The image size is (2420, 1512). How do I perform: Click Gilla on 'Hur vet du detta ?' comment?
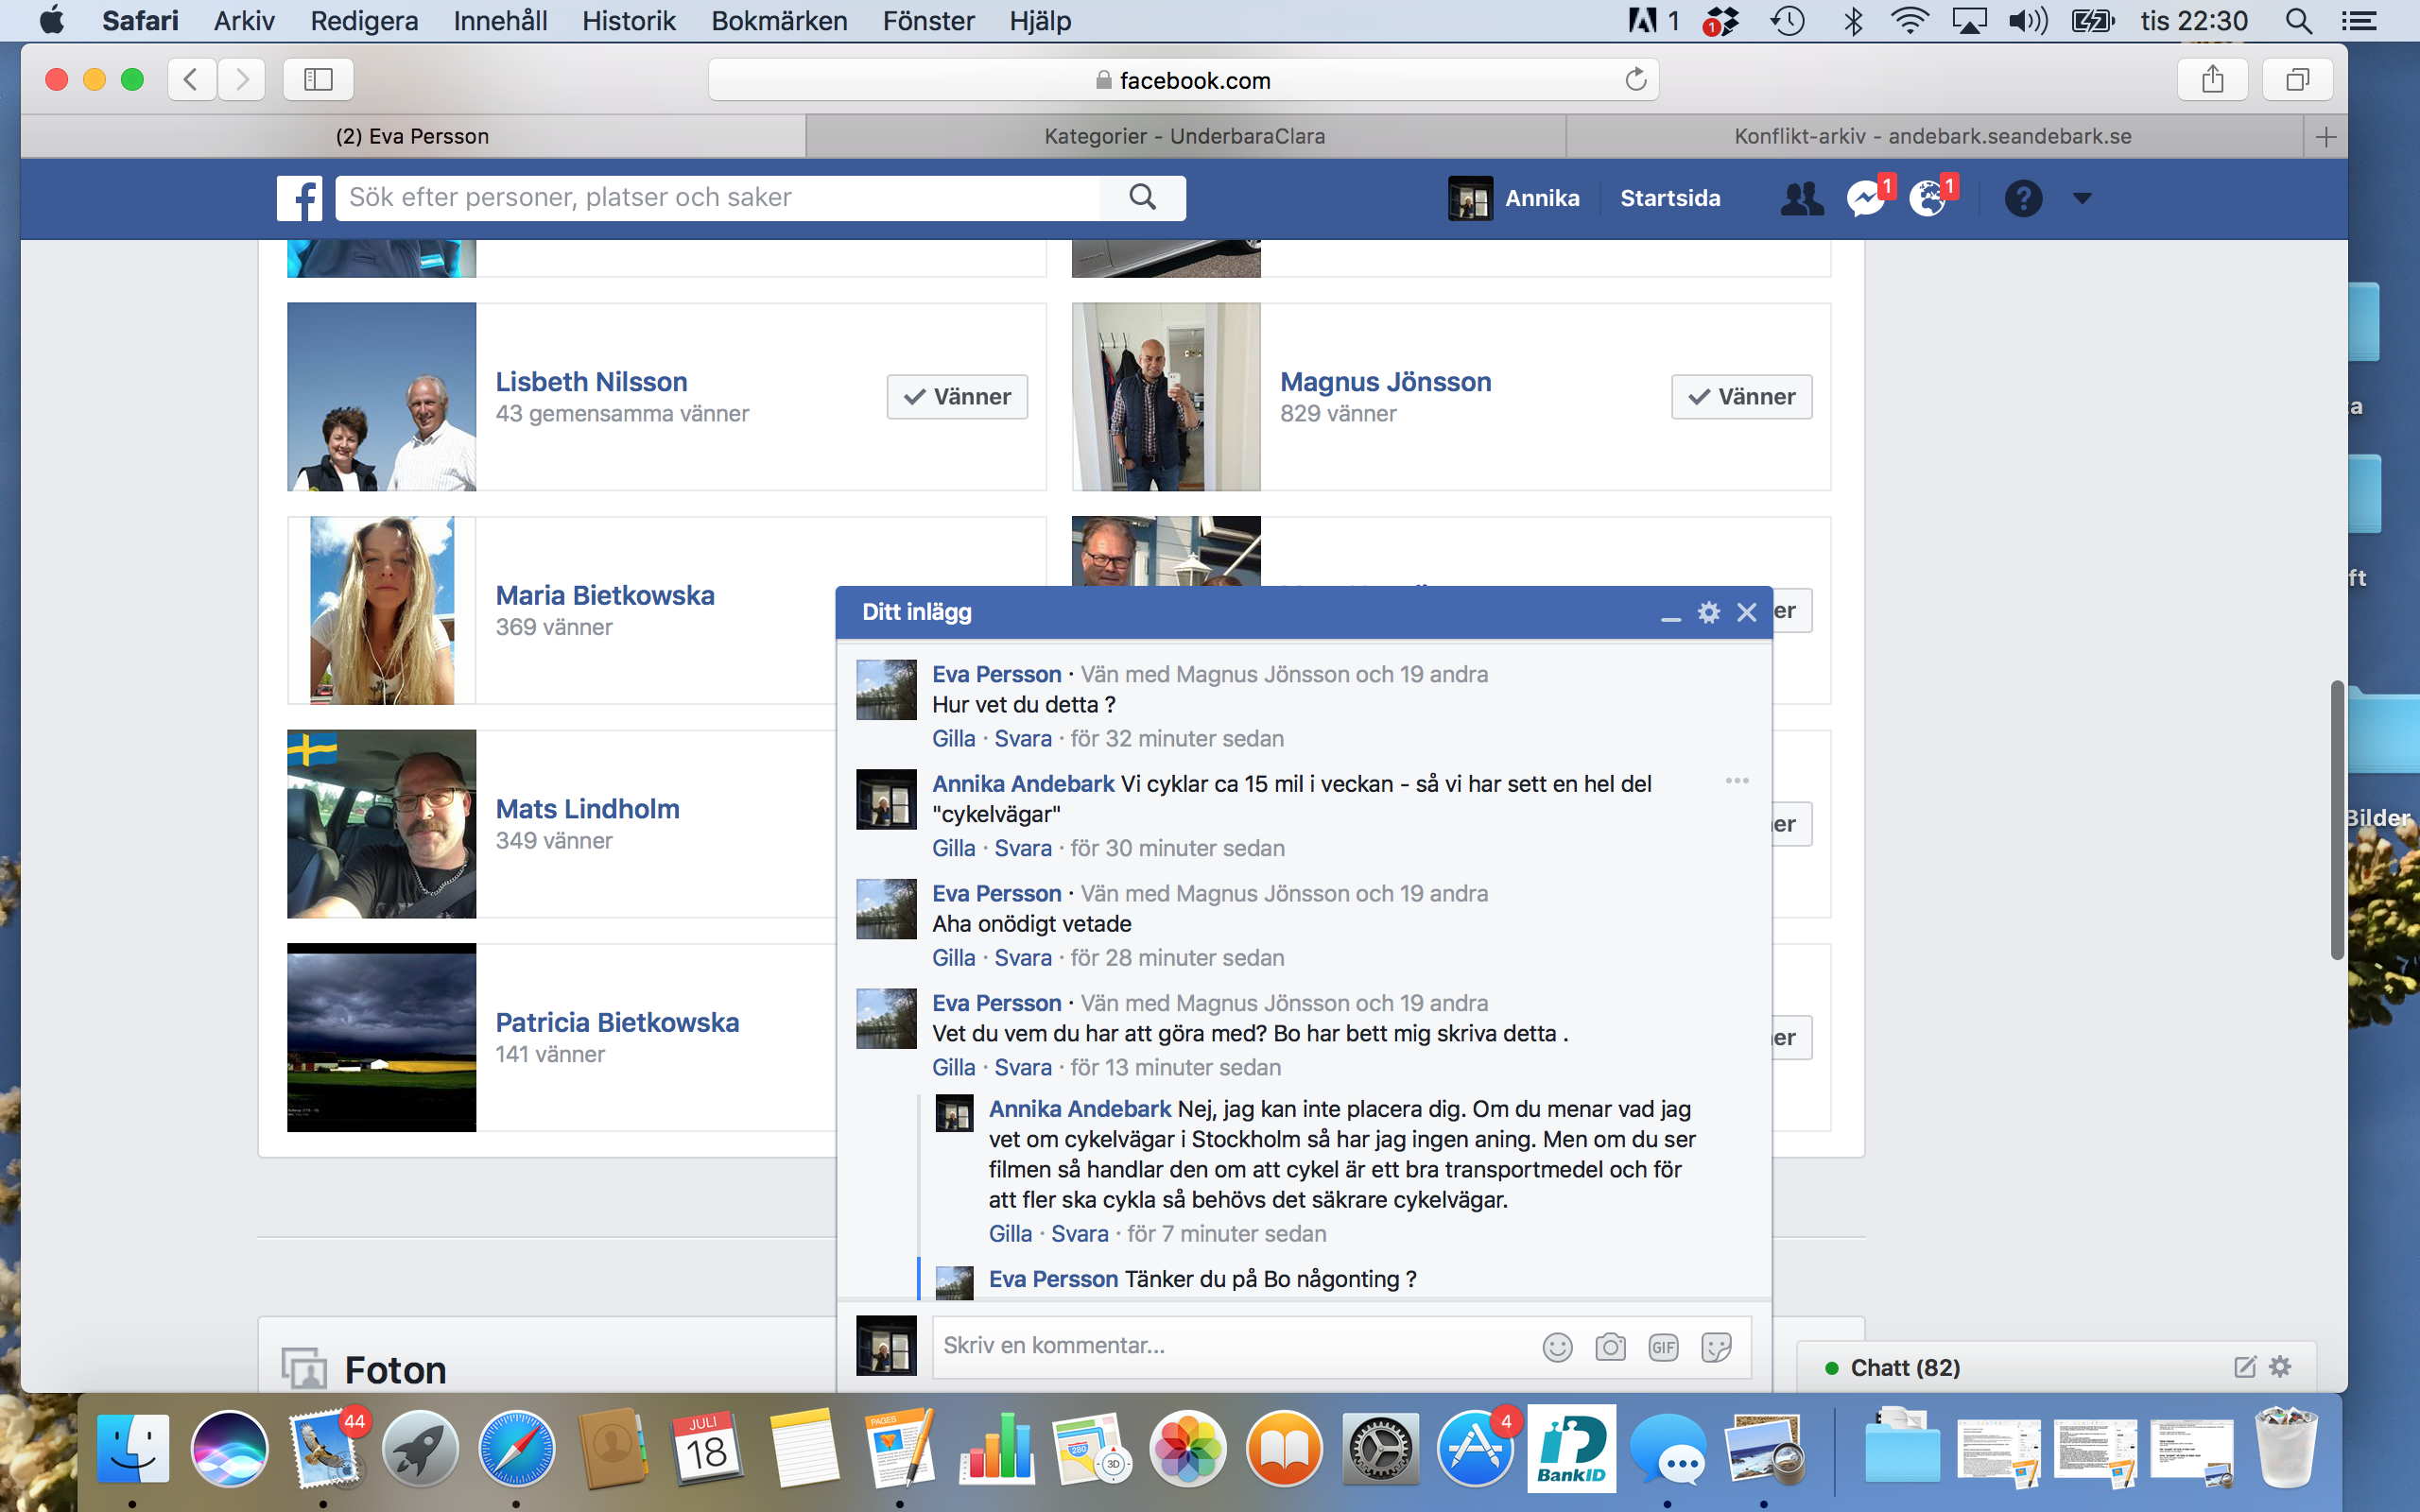click(953, 739)
